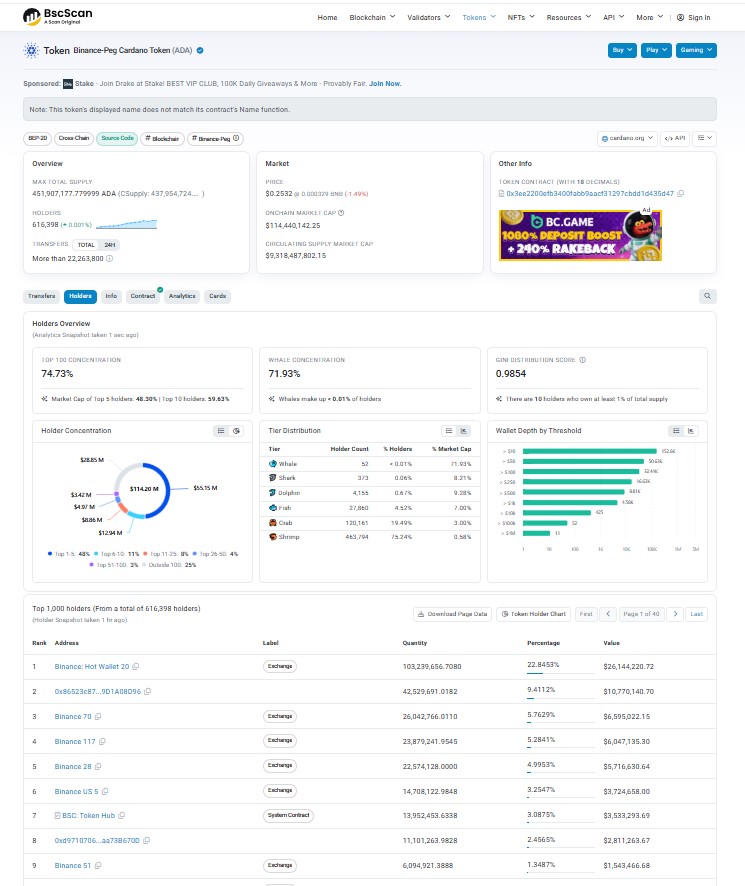The width and height of the screenshot is (745, 886).
Task: Open the Cards tab
Action: (x=218, y=296)
